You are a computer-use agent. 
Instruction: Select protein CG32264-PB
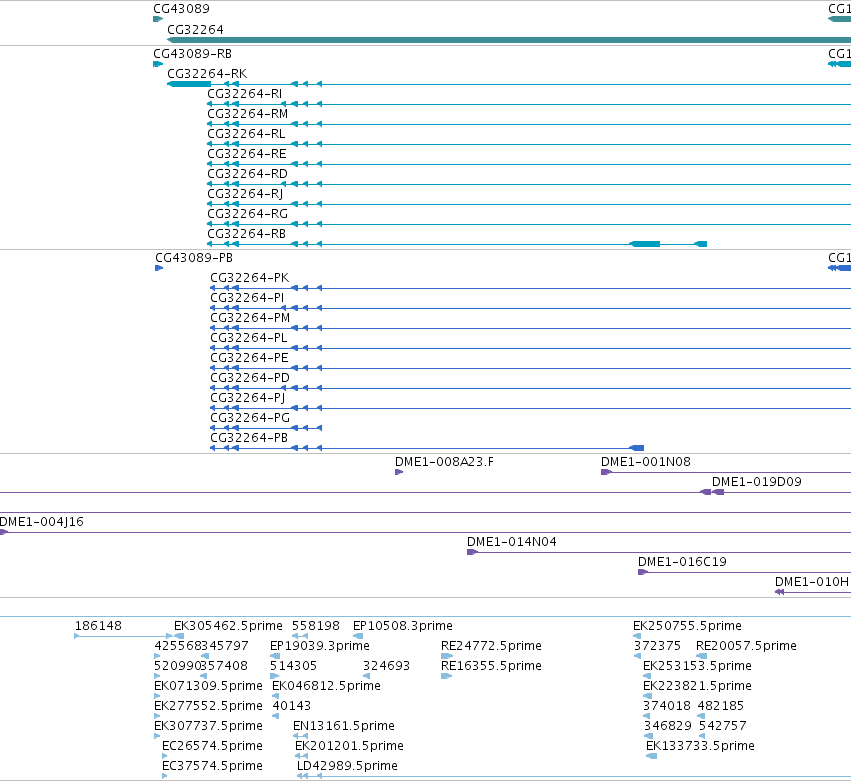[249, 438]
